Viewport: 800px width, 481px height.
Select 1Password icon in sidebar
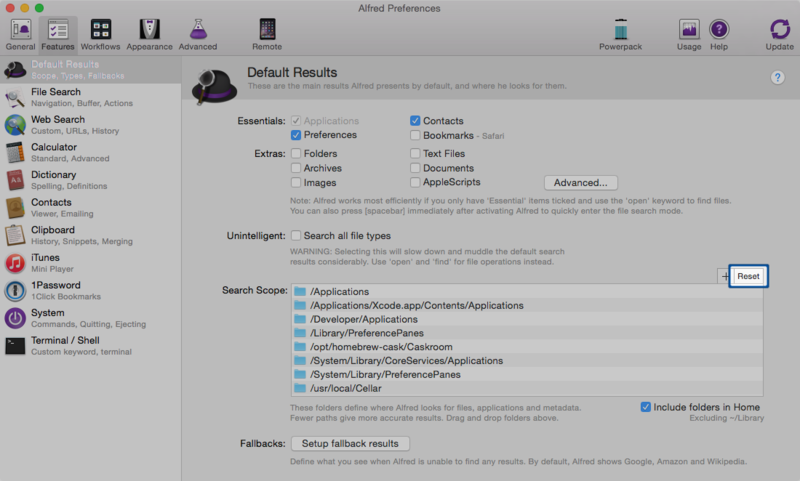(x=15, y=290)
